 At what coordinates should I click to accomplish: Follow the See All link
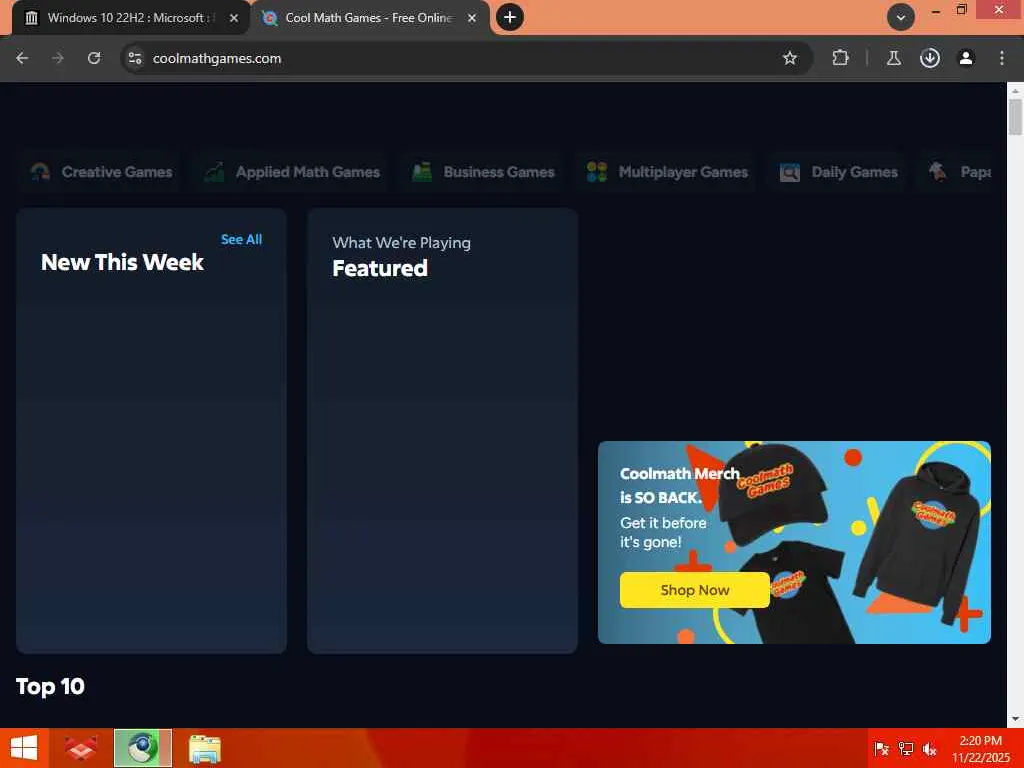(x=242, y=240)
